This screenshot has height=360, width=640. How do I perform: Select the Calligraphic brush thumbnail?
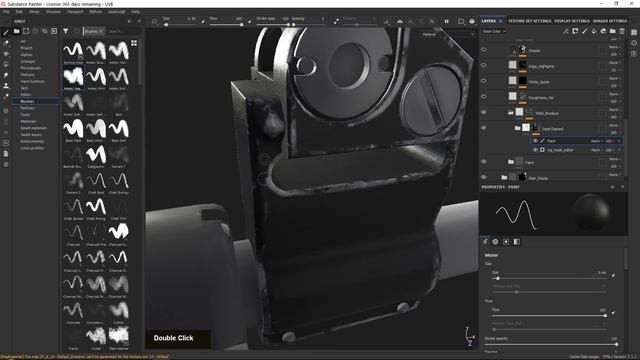pyautogui.click(x=96, y=156)
